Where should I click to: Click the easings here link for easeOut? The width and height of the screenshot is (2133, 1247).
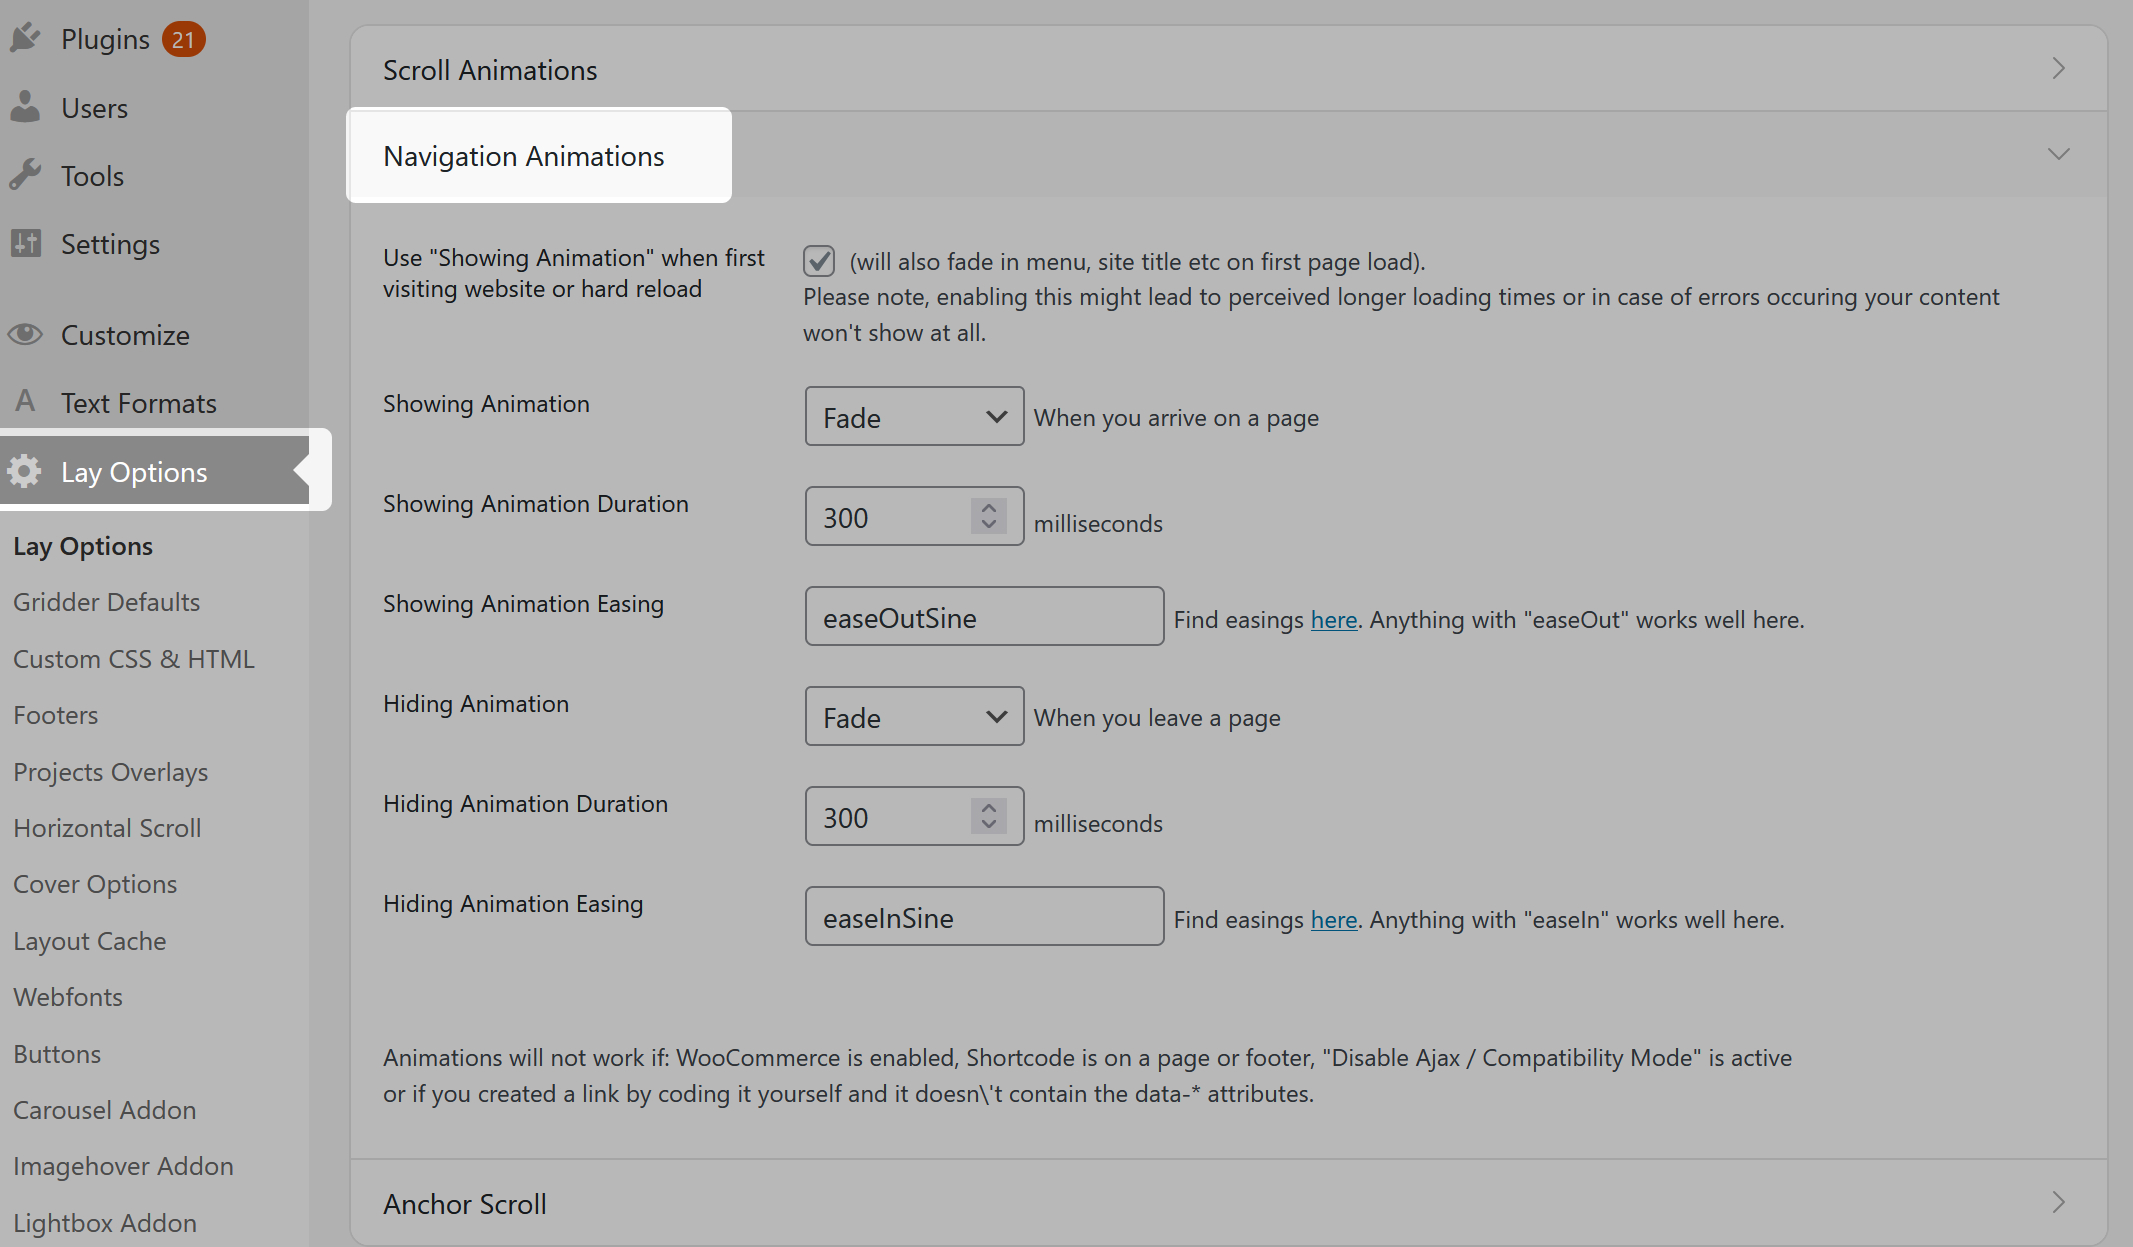click(1333, 619)
